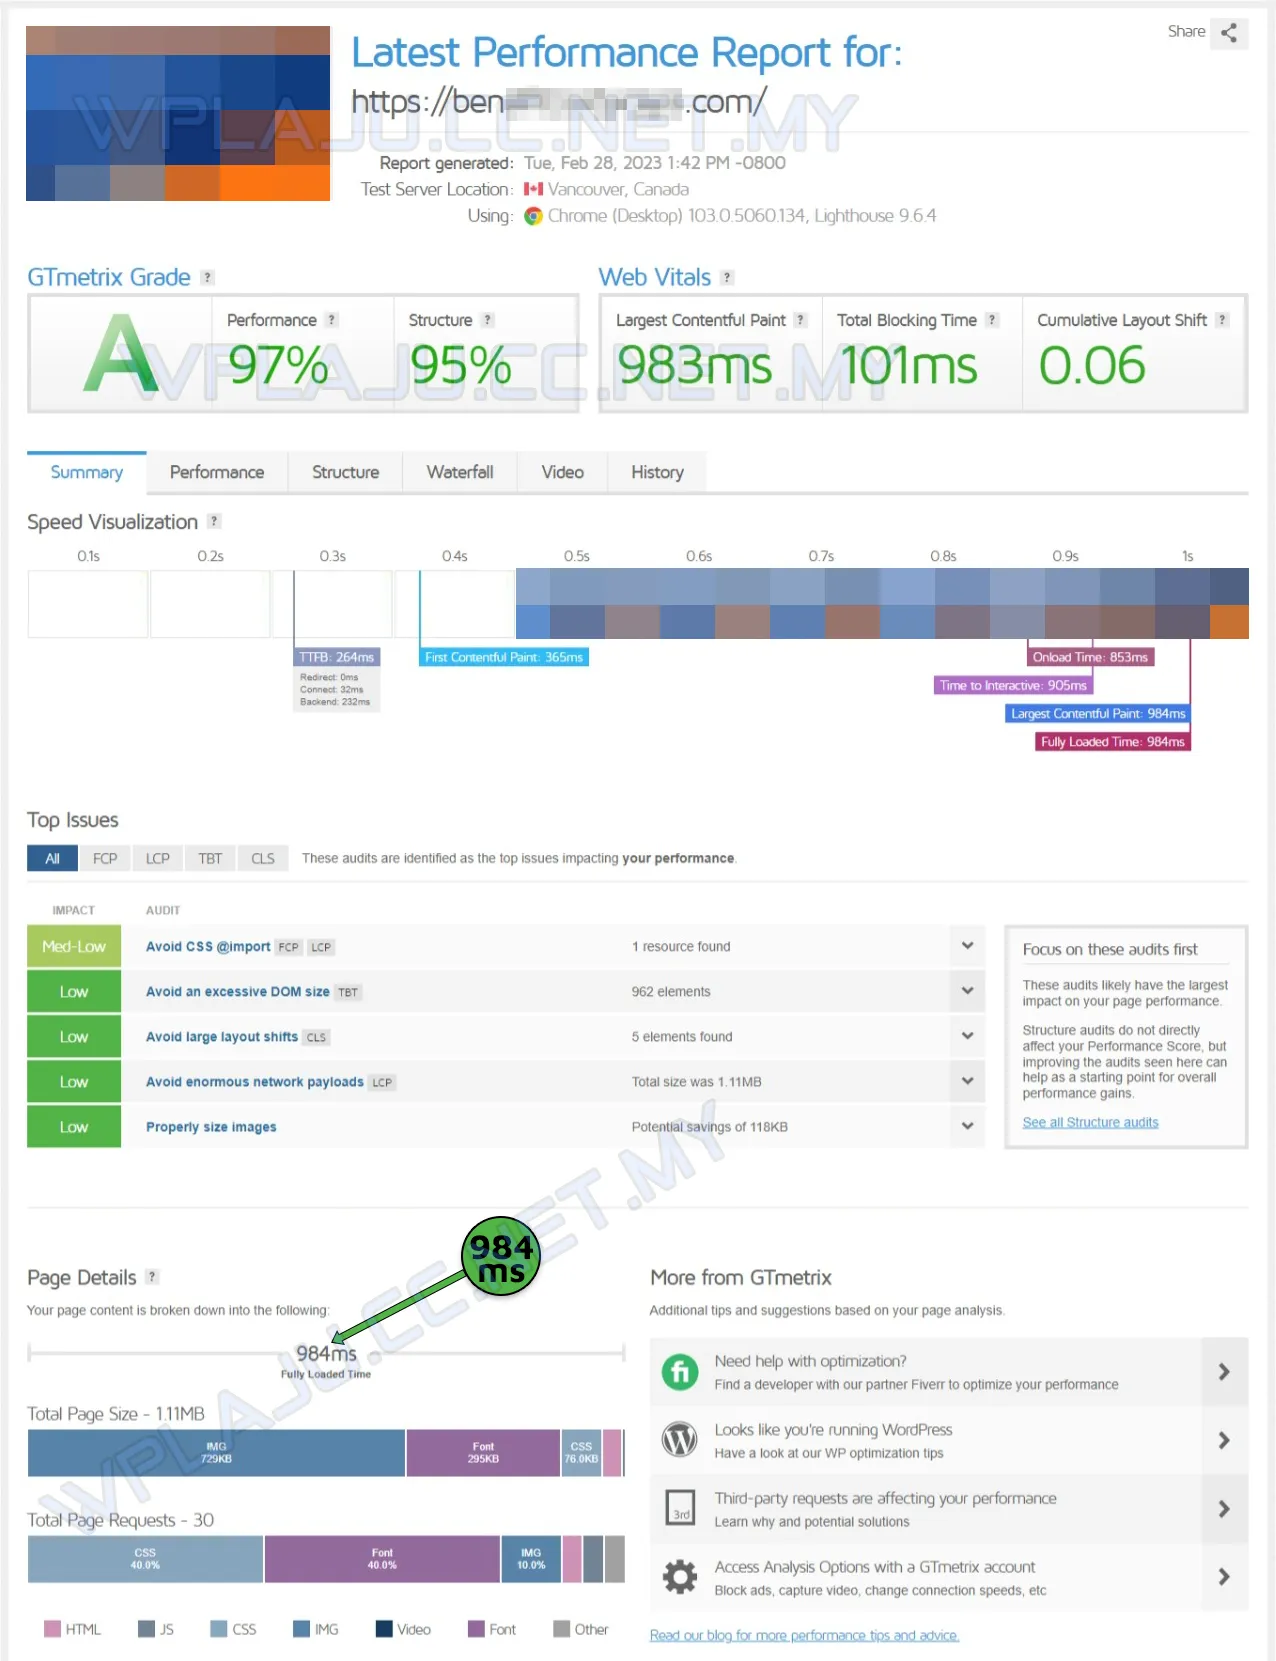The width and height of the screenshot is (1276, 1661).
Task: Expand the excessive DOM size audit
Action: (967, 991)
